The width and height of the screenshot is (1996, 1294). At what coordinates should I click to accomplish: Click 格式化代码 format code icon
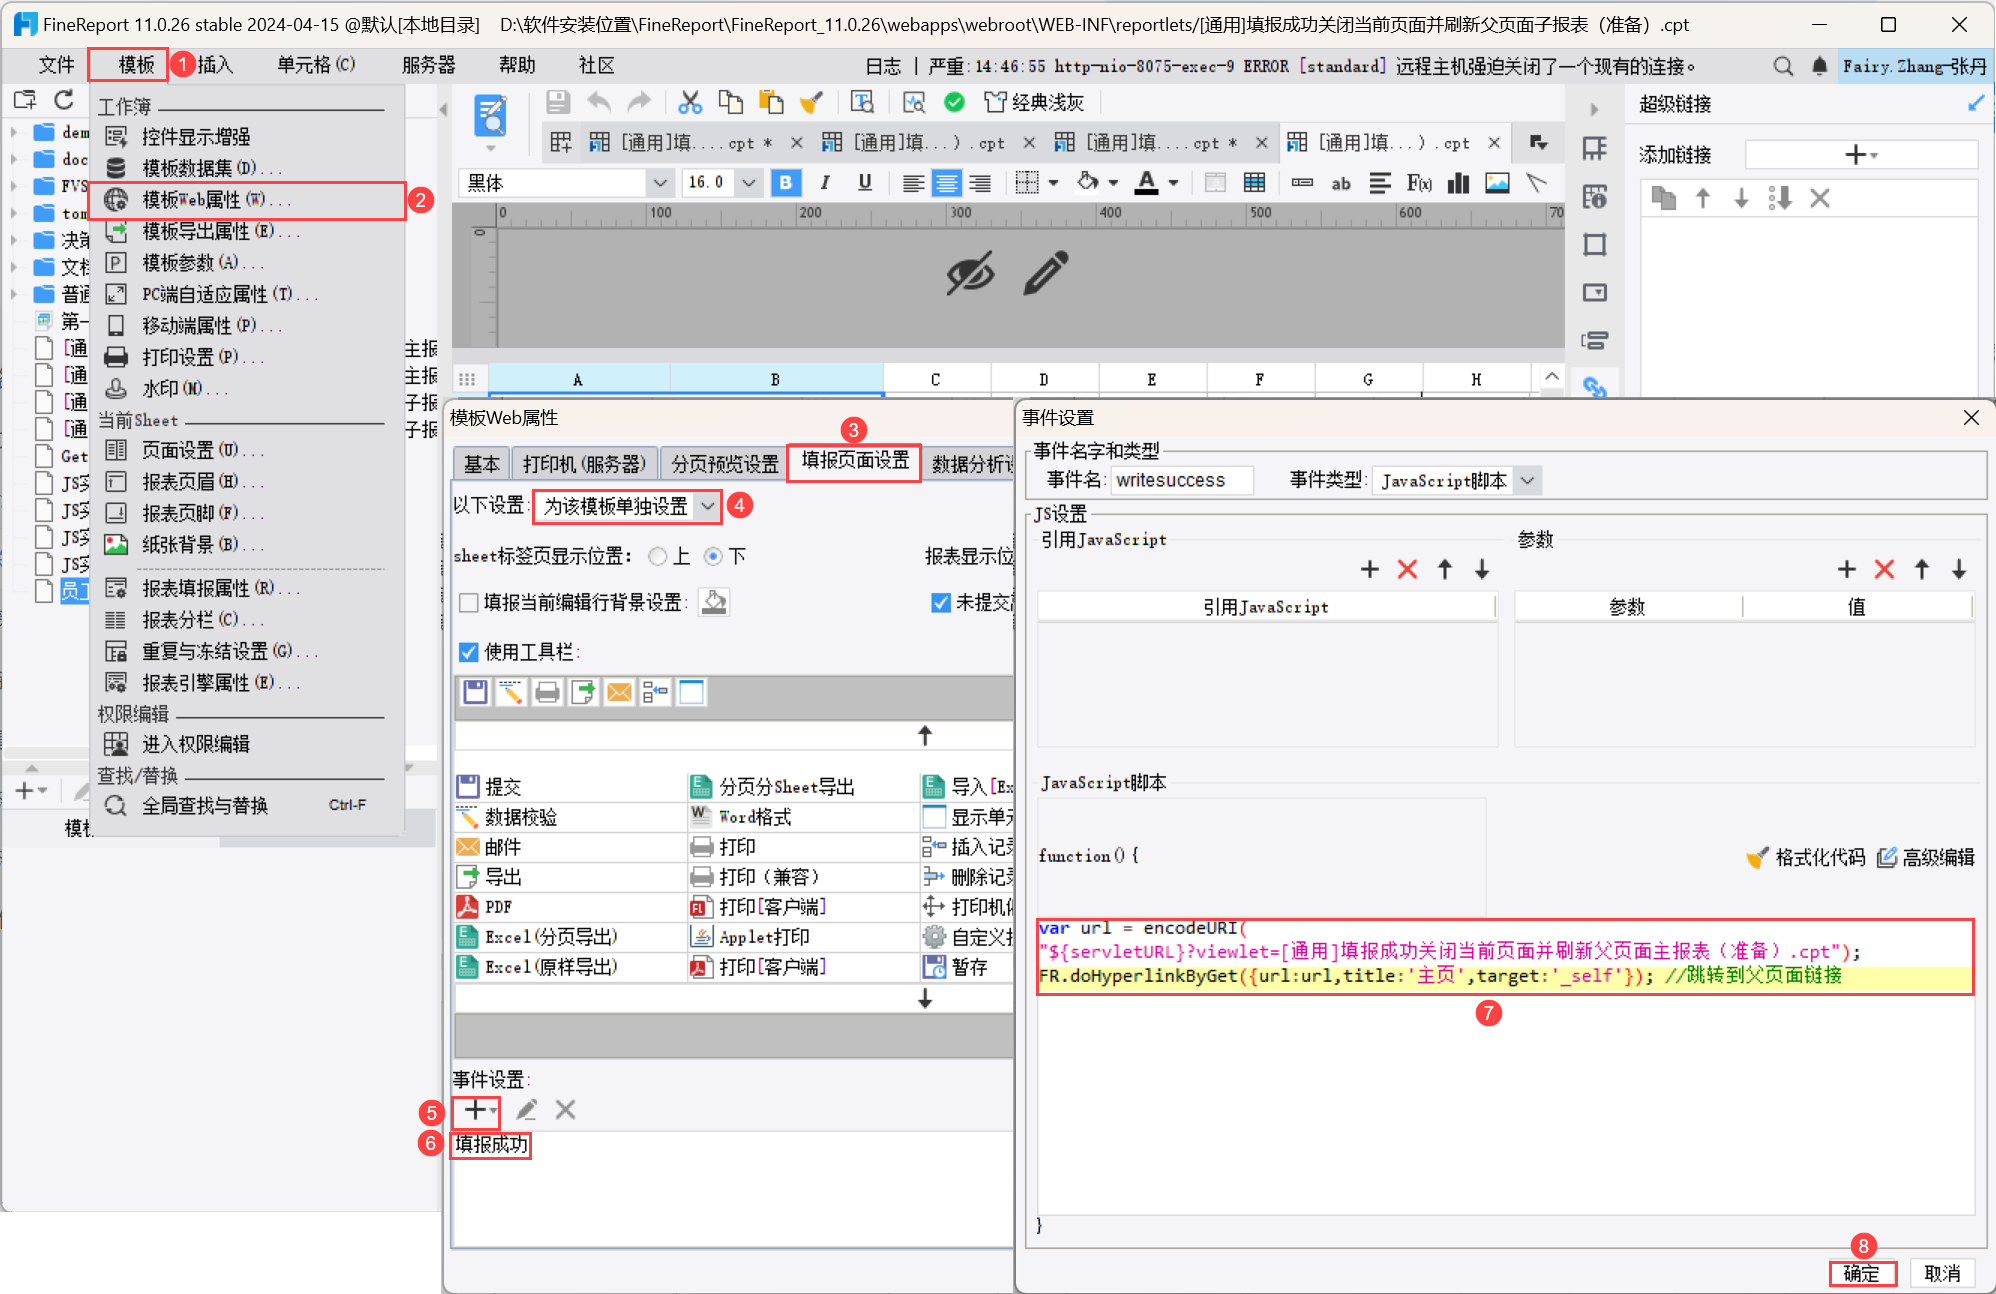pos(1757,857)
